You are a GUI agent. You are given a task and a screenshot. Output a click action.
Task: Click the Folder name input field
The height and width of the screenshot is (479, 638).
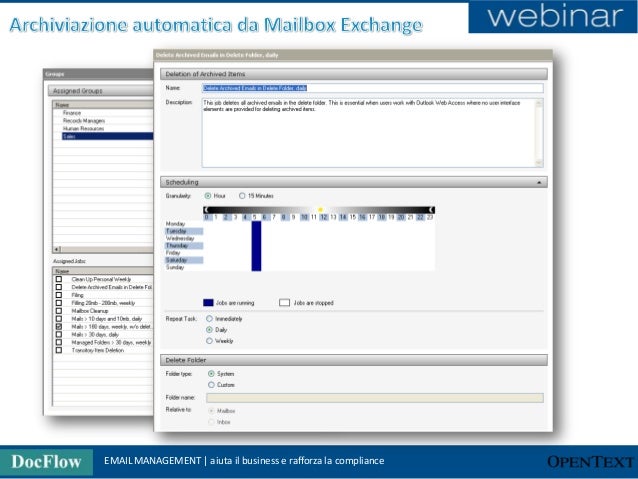(375, 398)
